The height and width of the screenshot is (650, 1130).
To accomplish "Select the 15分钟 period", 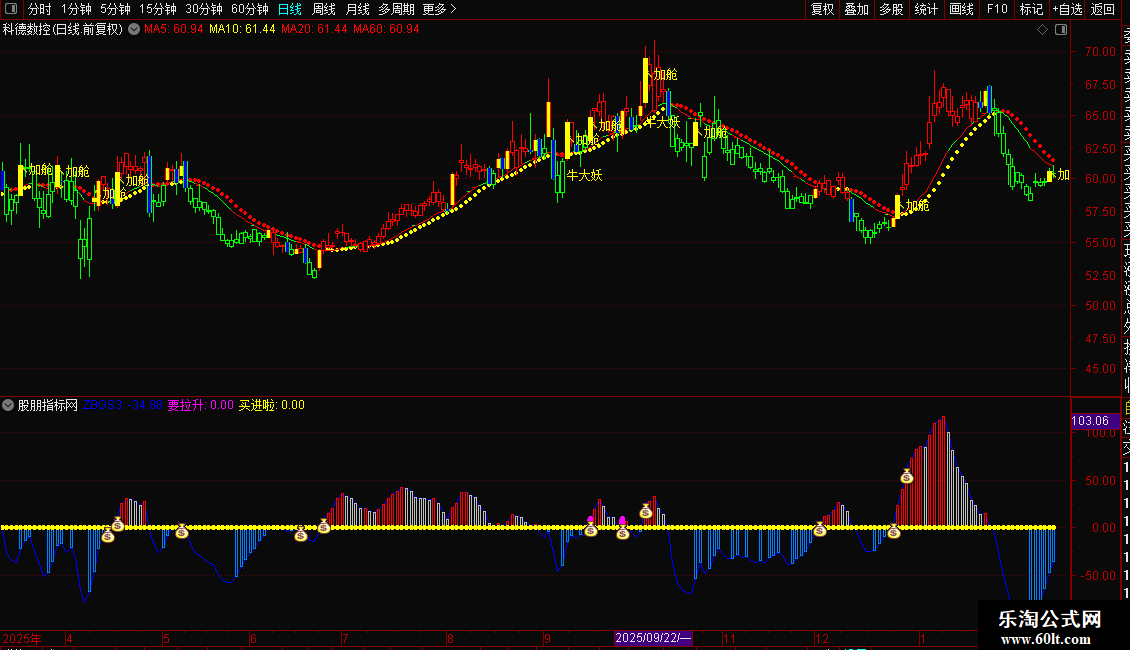I will 158,9.
